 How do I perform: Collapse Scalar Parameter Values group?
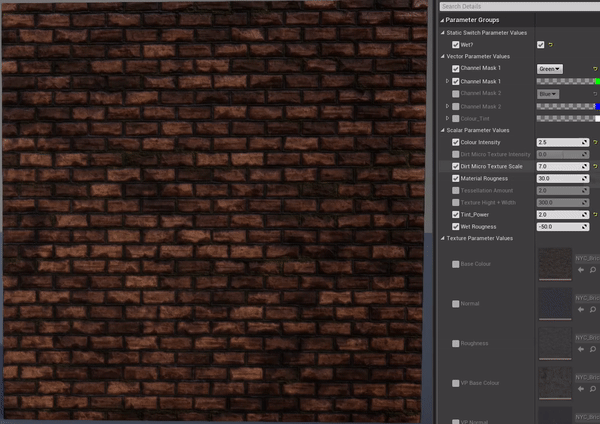coord(443,130)
